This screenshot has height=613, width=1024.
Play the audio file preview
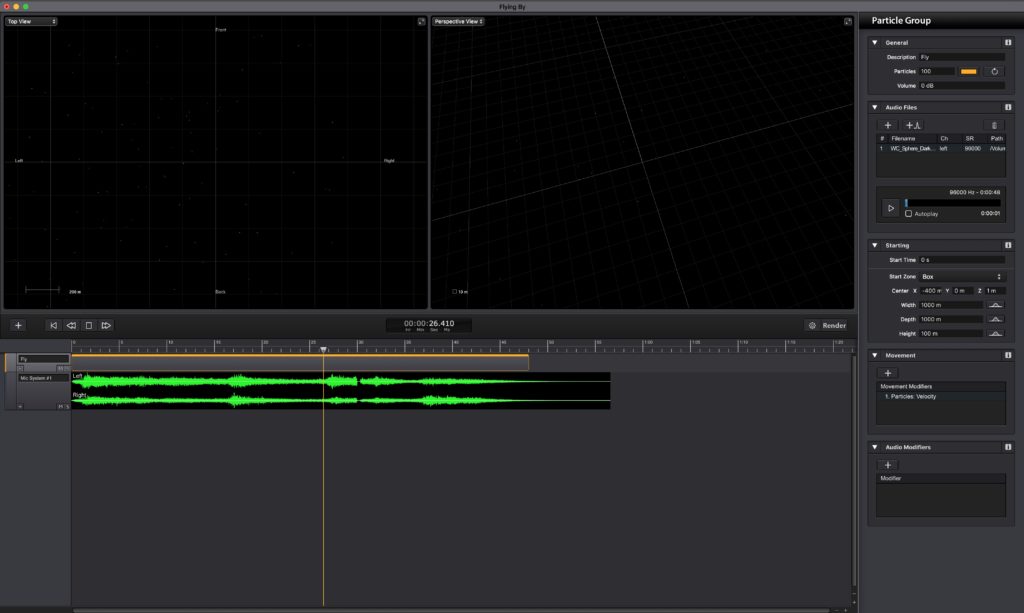[x=891, y=208]
